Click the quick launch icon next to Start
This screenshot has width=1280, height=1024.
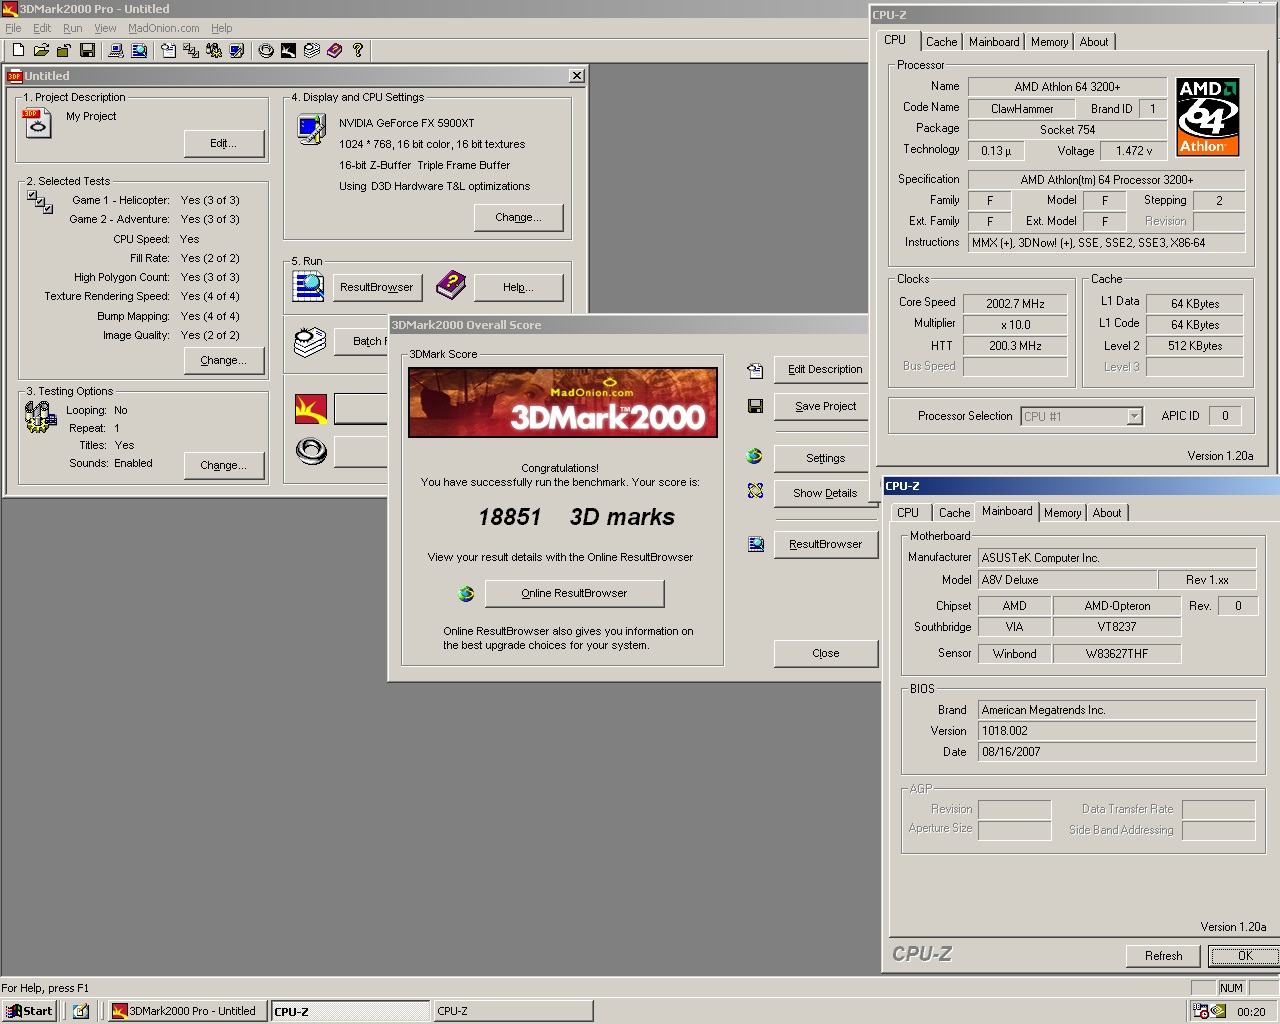click(81, 1011)
